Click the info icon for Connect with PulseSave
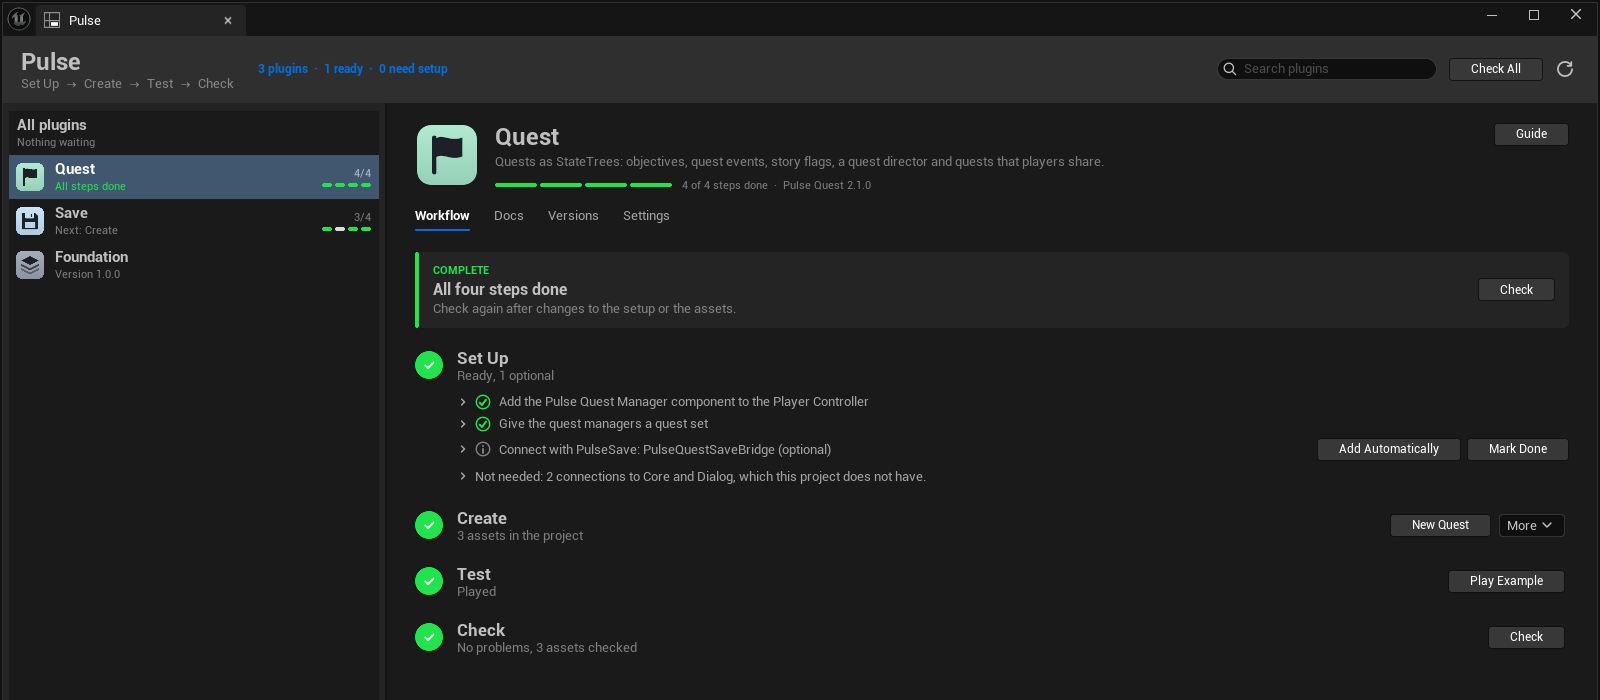 tap(483, 449)
